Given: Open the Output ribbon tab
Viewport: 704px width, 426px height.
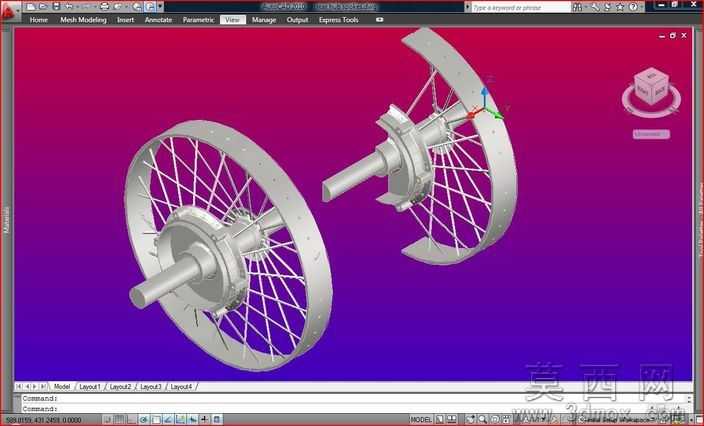Looking at the screenshot, I should coord(297,20).
